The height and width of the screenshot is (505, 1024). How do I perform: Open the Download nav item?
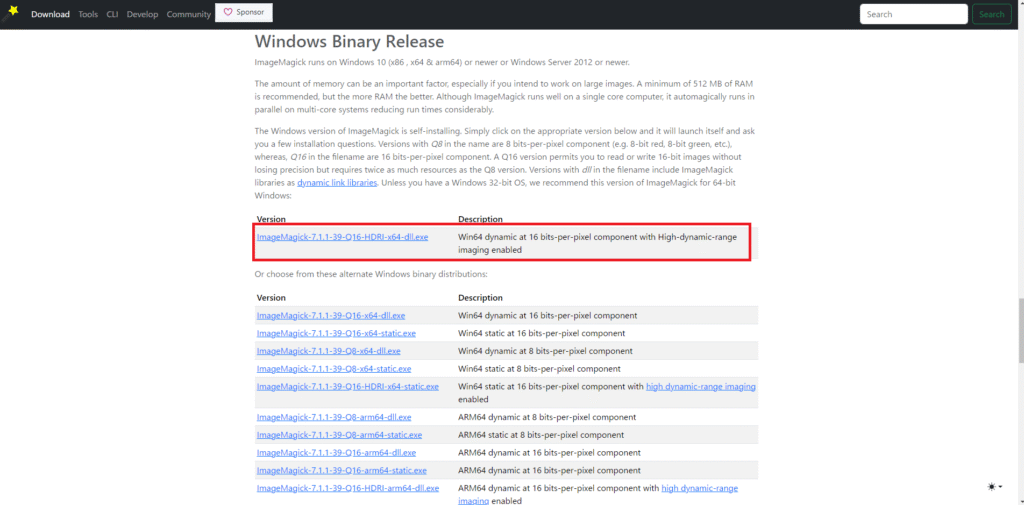point(50,14)
